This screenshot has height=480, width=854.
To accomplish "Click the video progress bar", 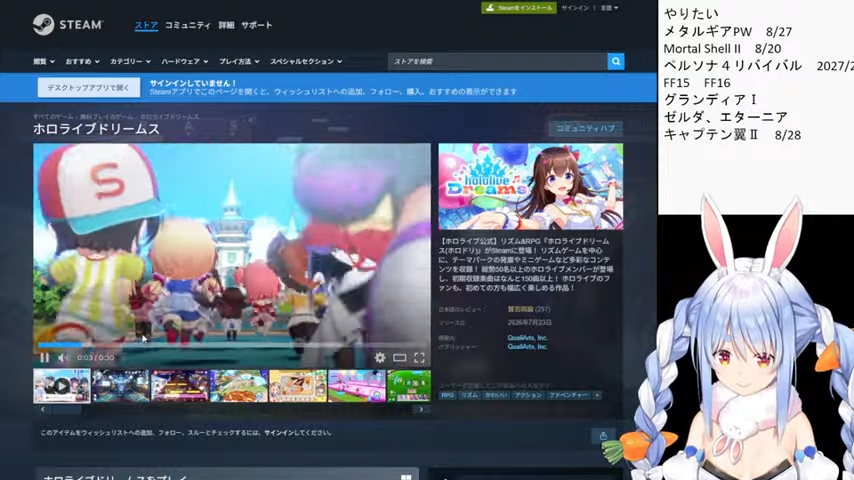I will [231, 345].
